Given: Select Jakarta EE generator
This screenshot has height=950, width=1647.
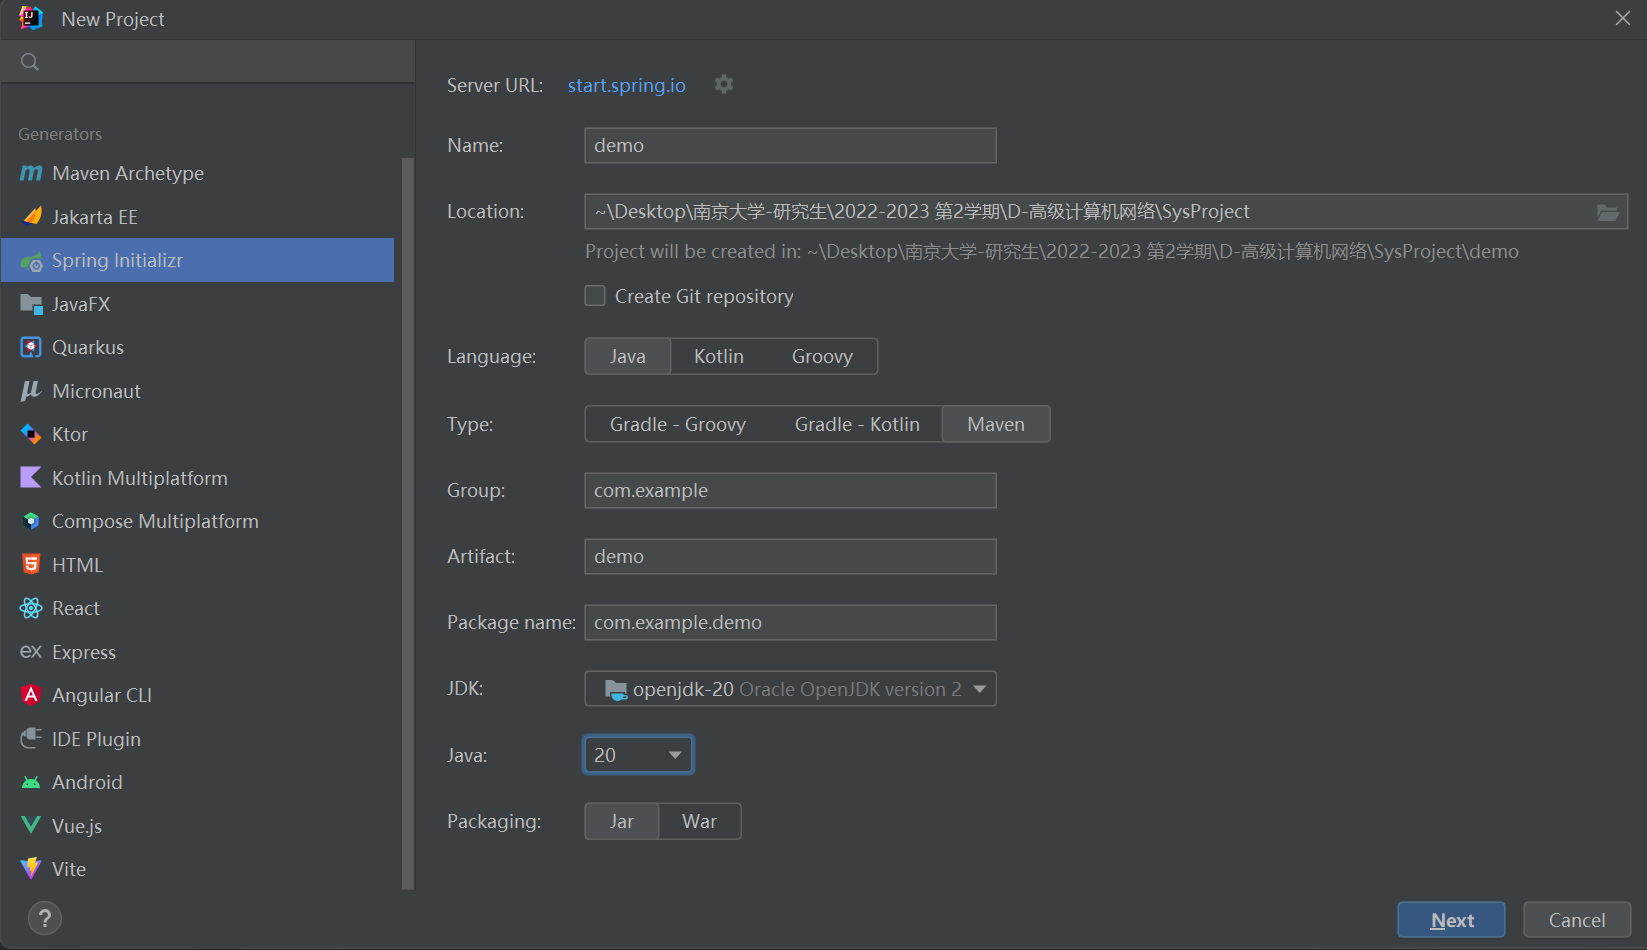Looking at the screenshot, I should click(x=198, y=217).
